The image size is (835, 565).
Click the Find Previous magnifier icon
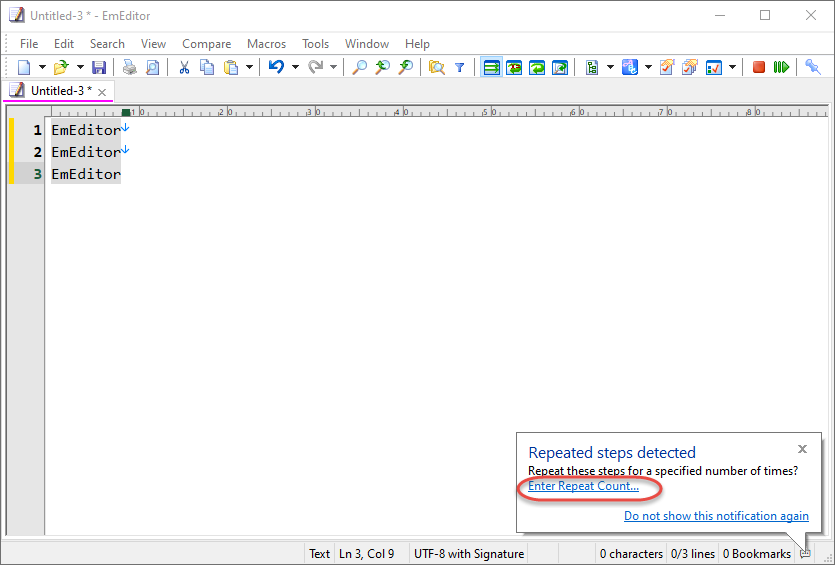pos(382,68)
